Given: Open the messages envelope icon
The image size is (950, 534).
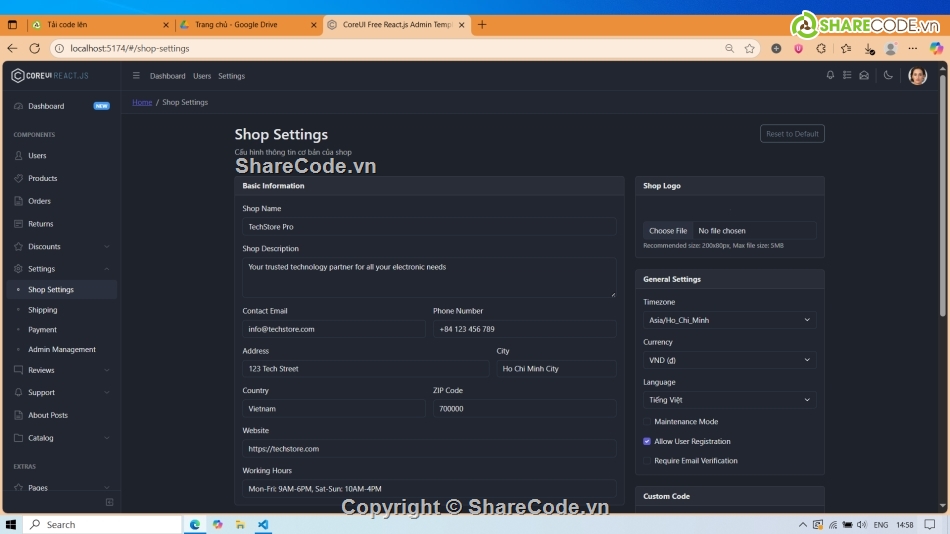Looking at the screenshot, I should (x=864, y=76).
